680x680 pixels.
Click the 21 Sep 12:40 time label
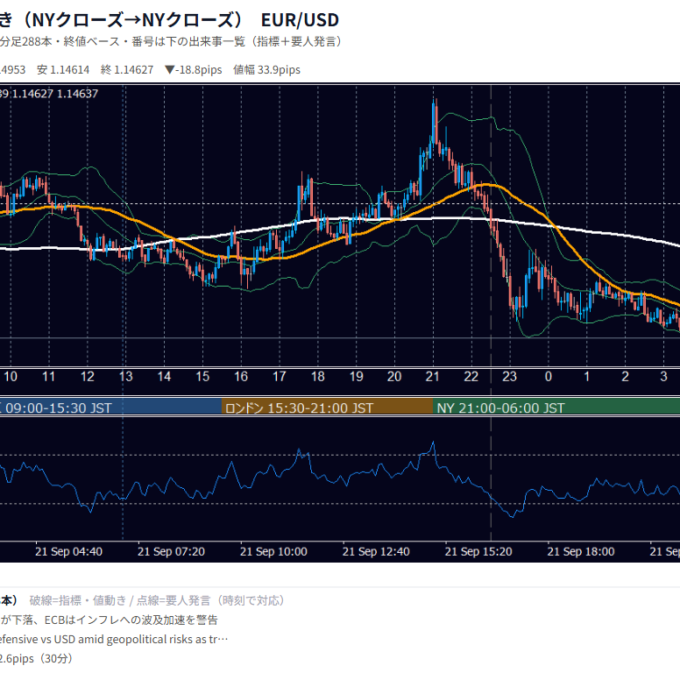376,552
